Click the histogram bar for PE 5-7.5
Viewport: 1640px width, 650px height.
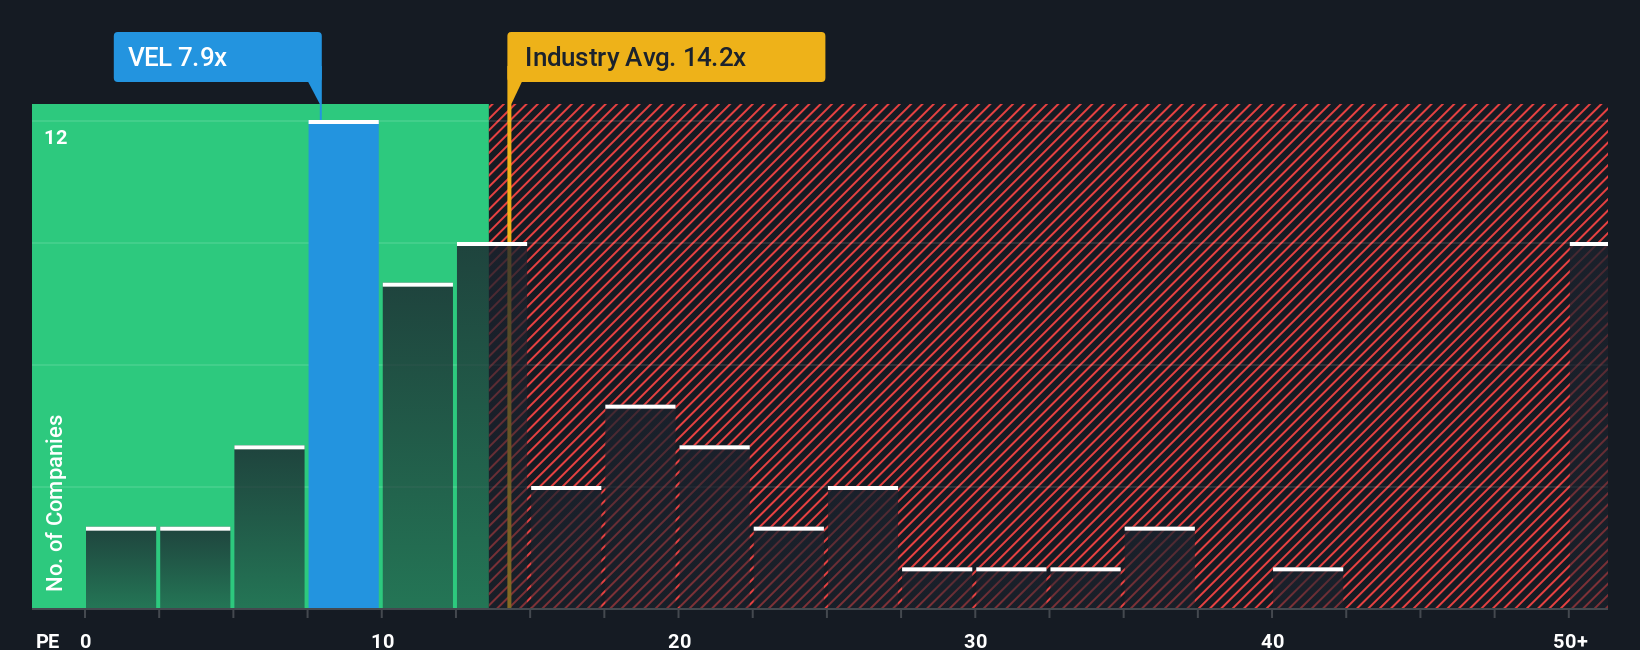269,527
